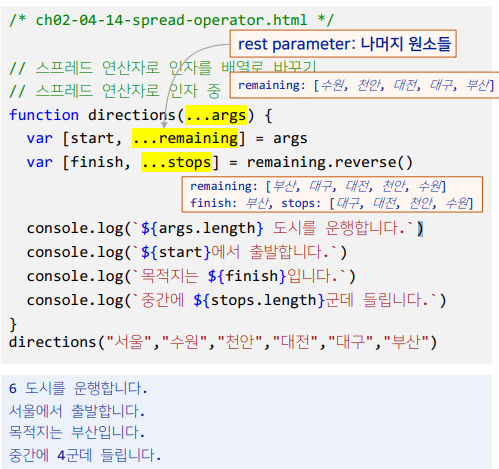
Task: Click 'var [finish,' declaration
Action: tap(79, 162)
